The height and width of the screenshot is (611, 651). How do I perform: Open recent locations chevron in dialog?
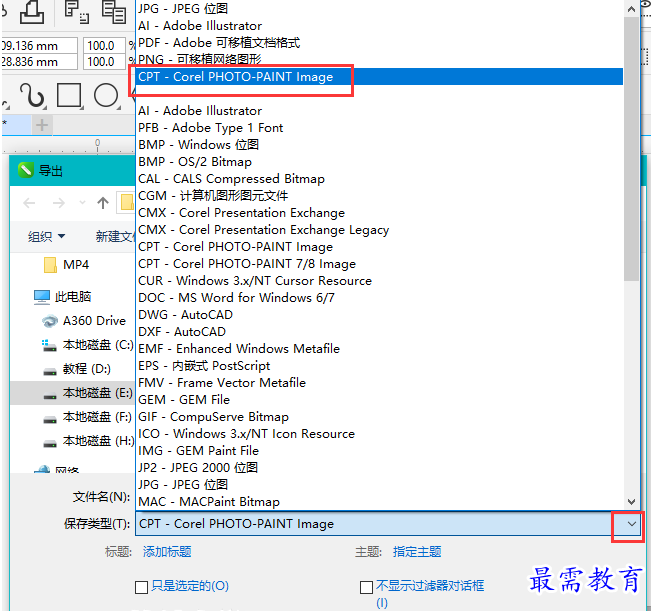tap(82, 203)
